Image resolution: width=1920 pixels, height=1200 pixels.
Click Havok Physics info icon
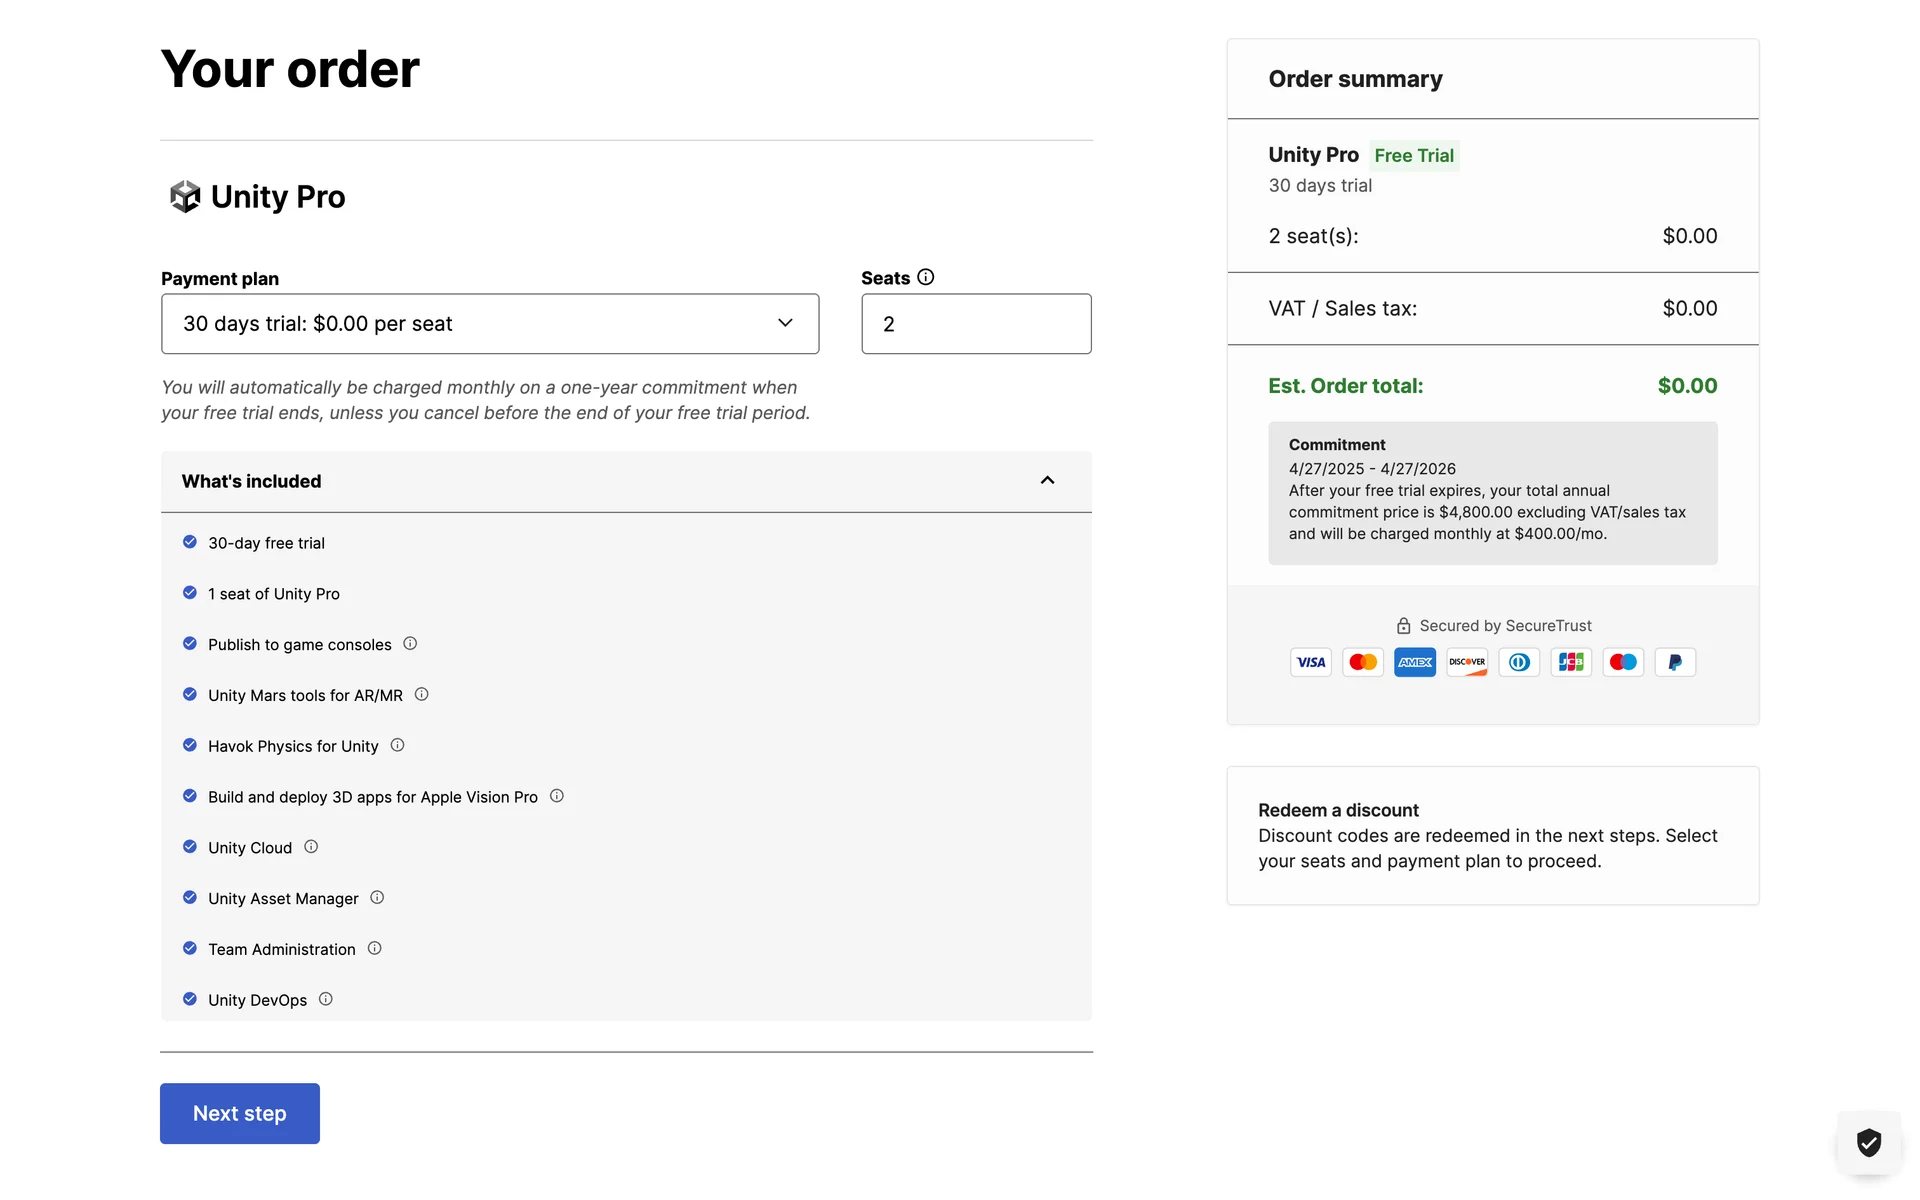click(397, 745)
